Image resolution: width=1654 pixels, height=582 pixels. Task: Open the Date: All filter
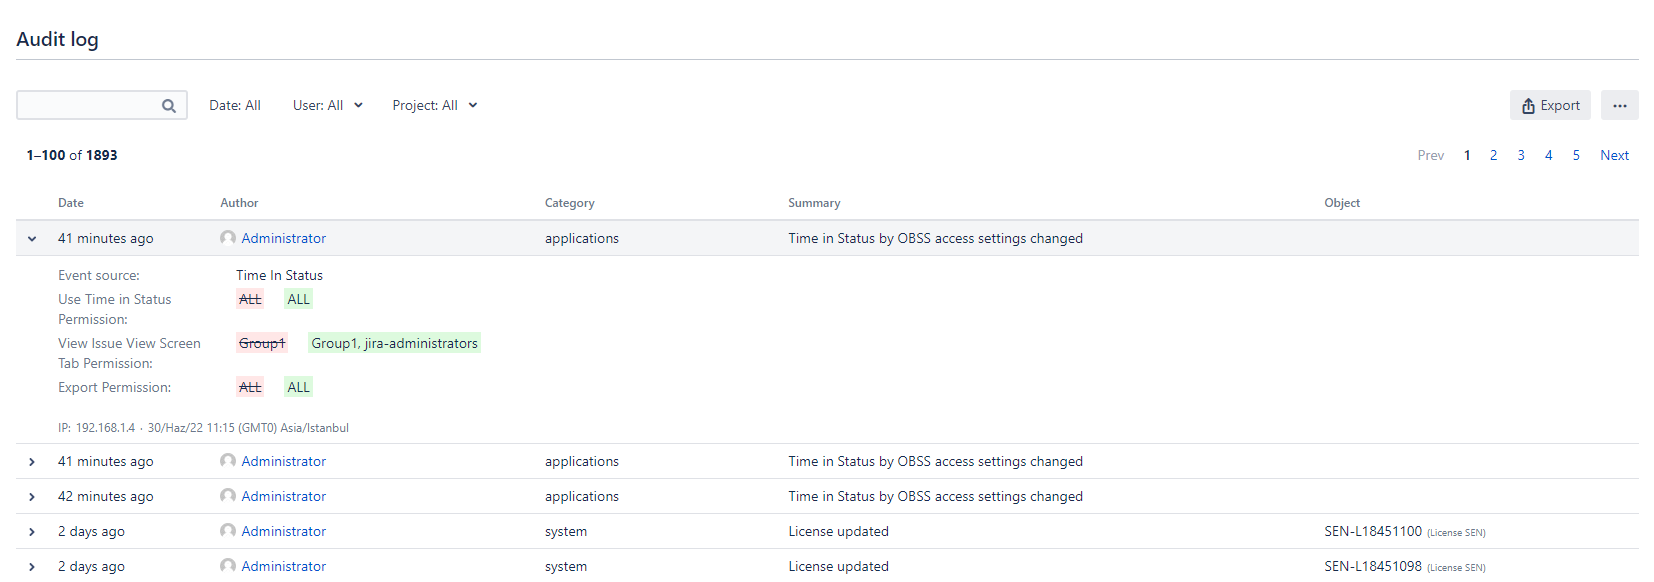point(234,105)
